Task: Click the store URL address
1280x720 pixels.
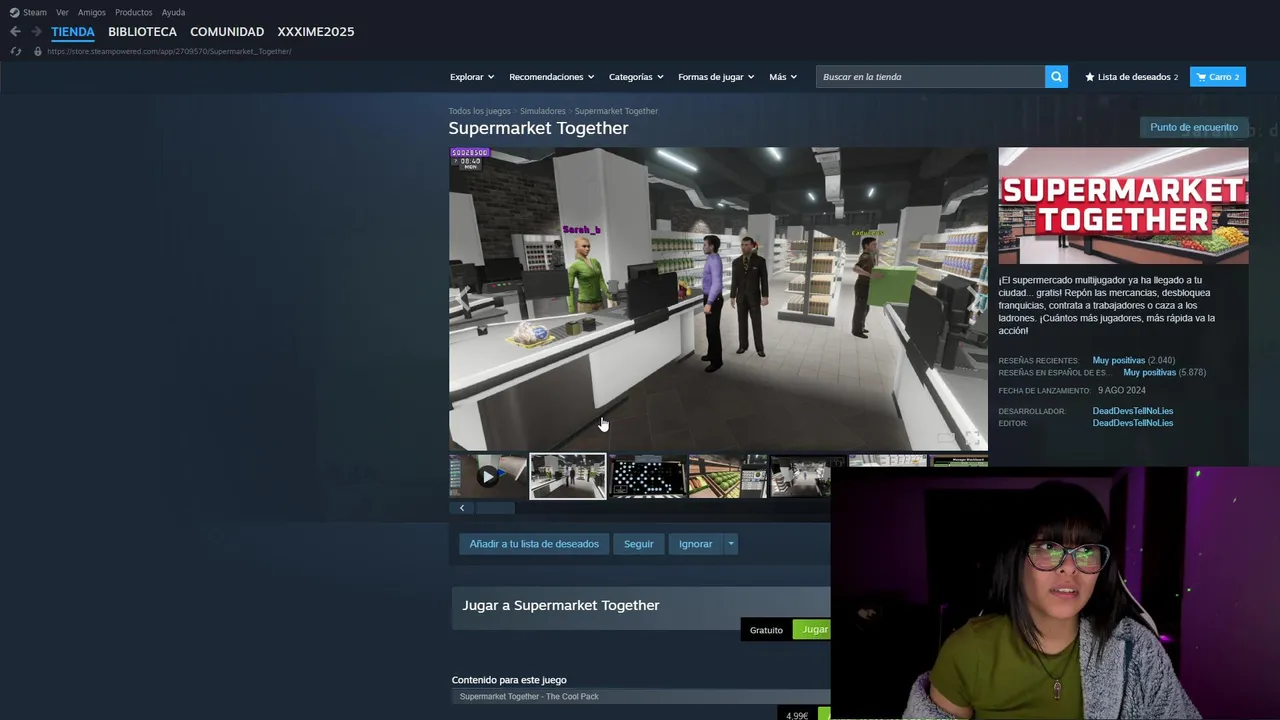Action: pos(169,51)
